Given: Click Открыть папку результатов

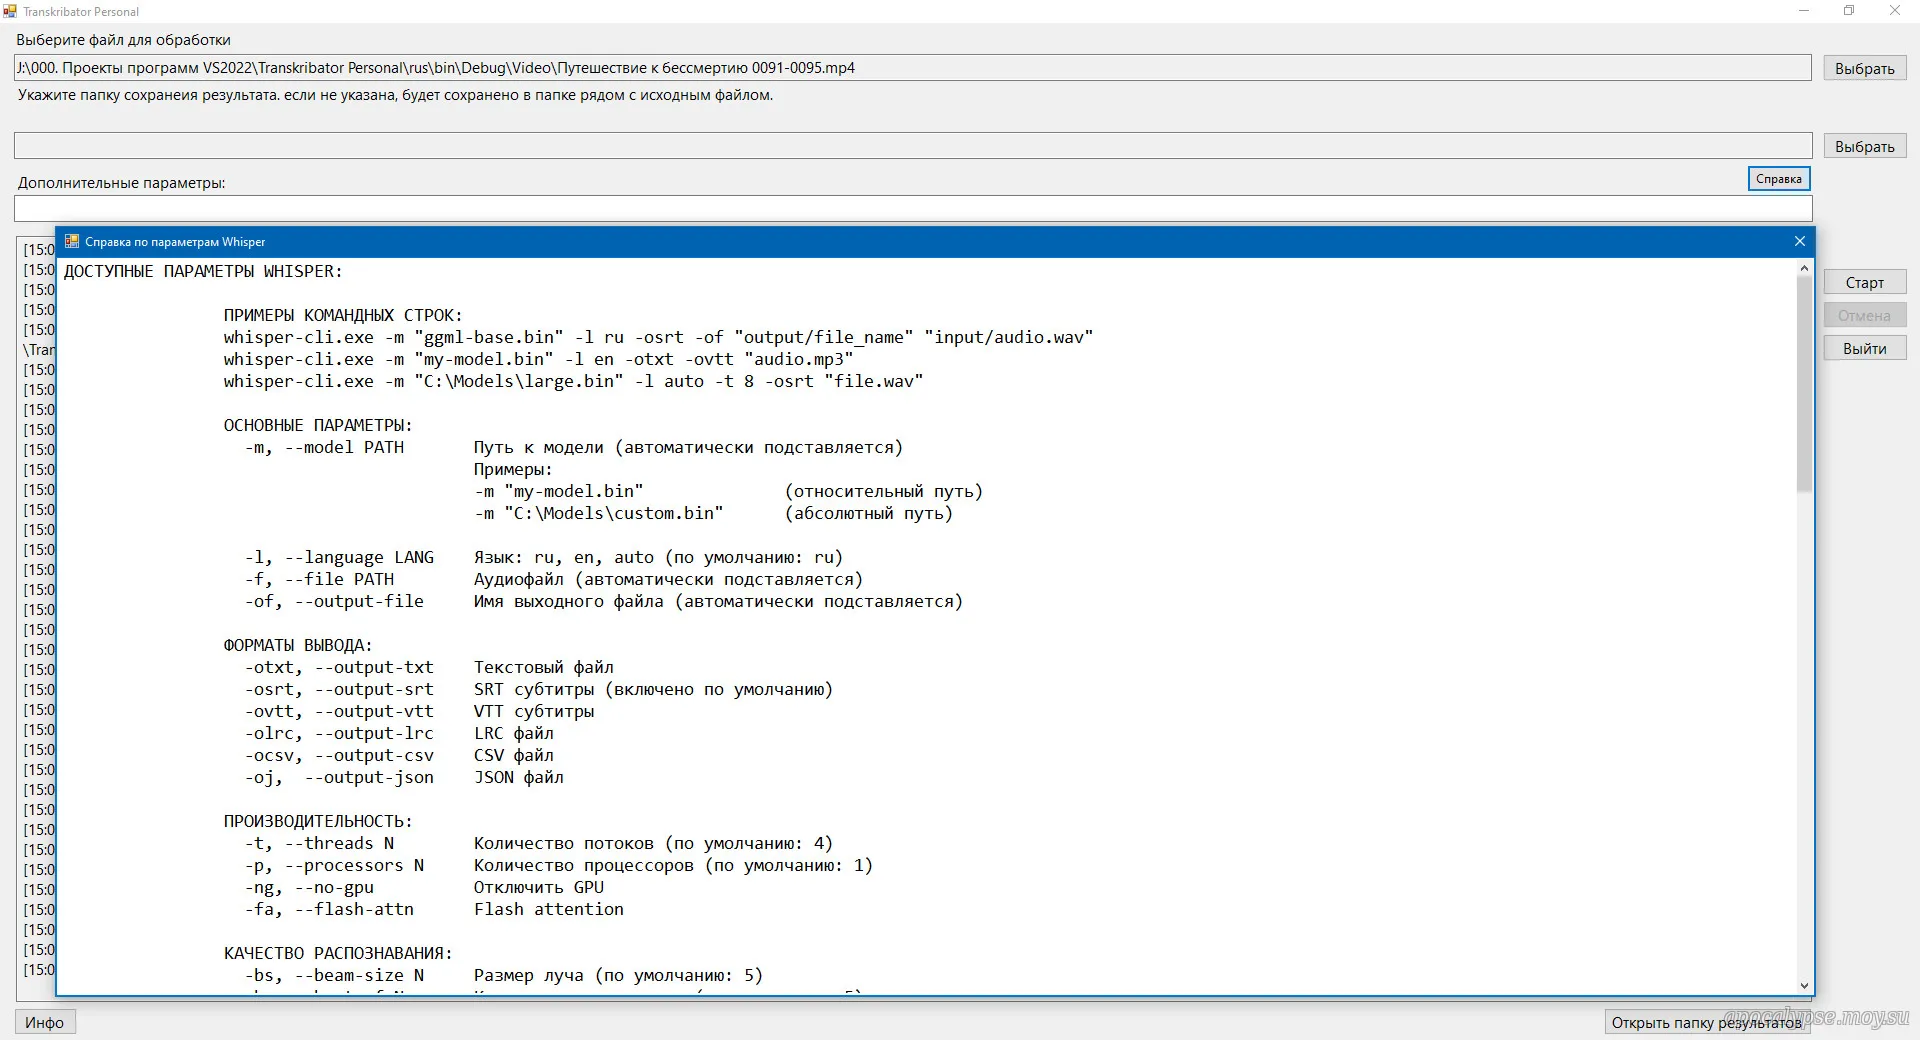Looking at the screenshot, I should (1706, 1022).
